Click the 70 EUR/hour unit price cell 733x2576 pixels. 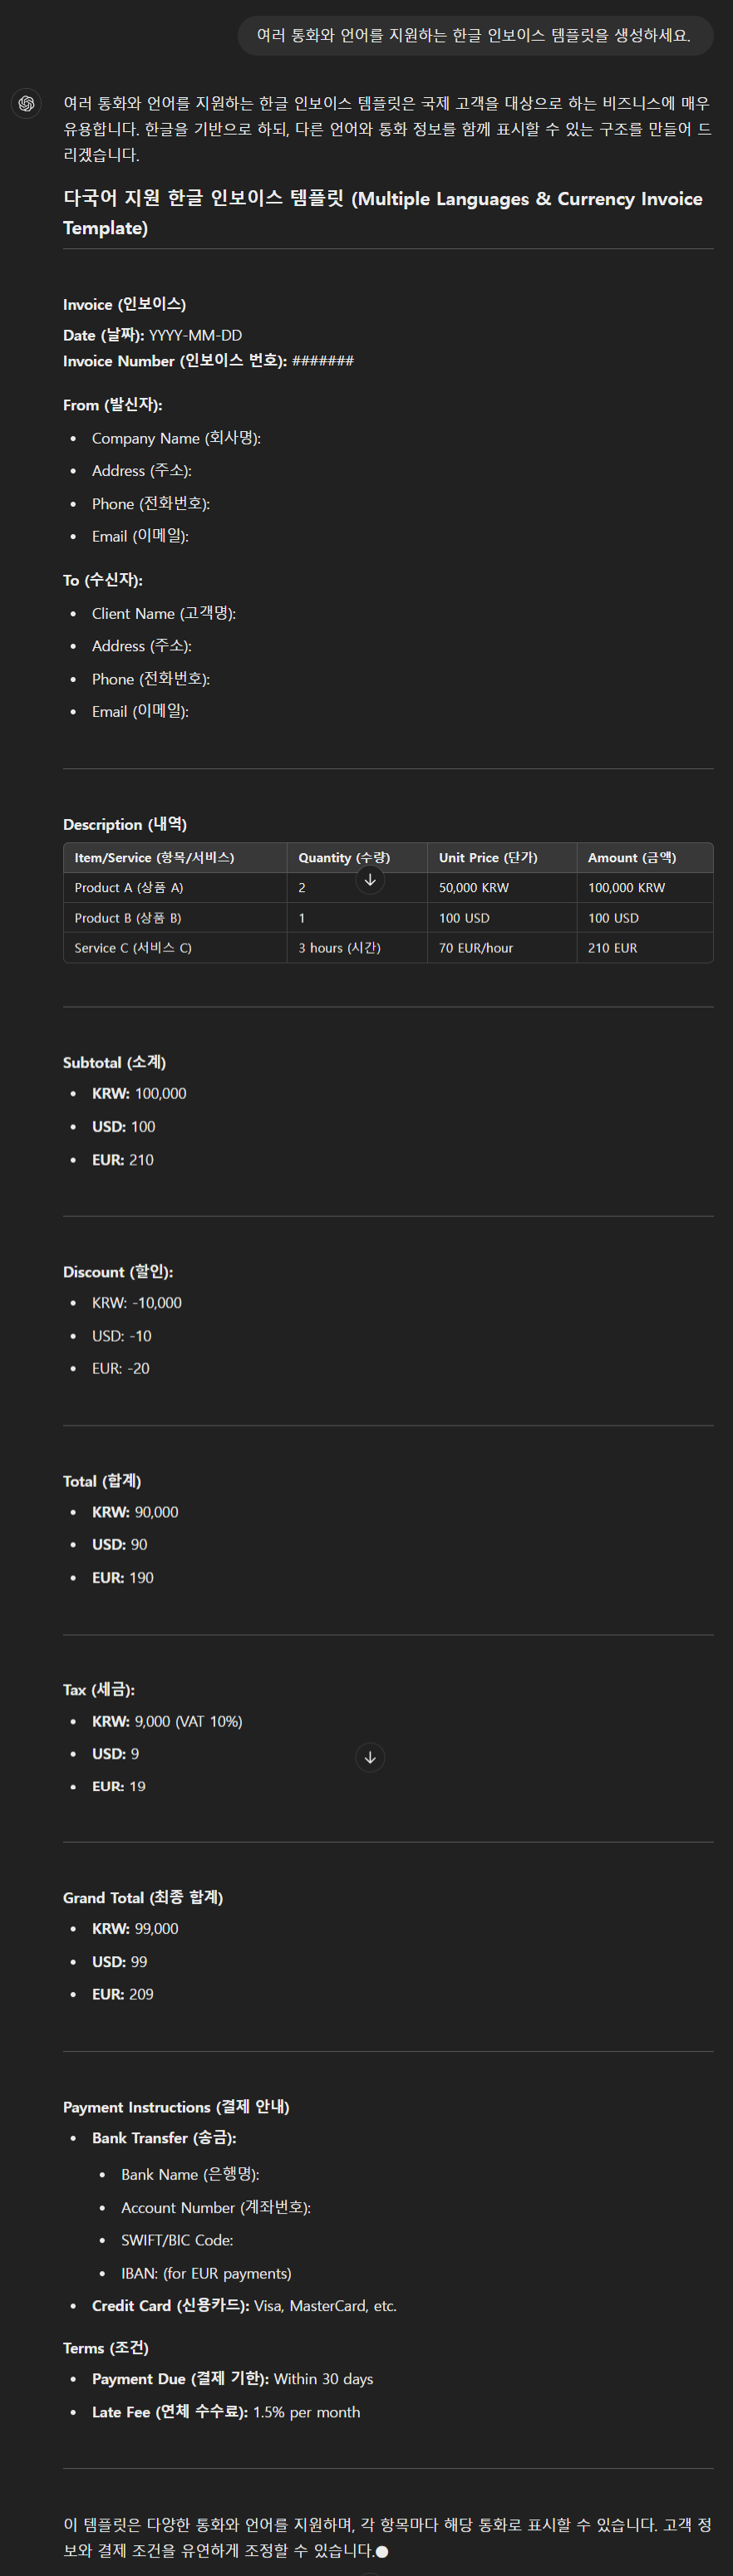coord(502,948)
